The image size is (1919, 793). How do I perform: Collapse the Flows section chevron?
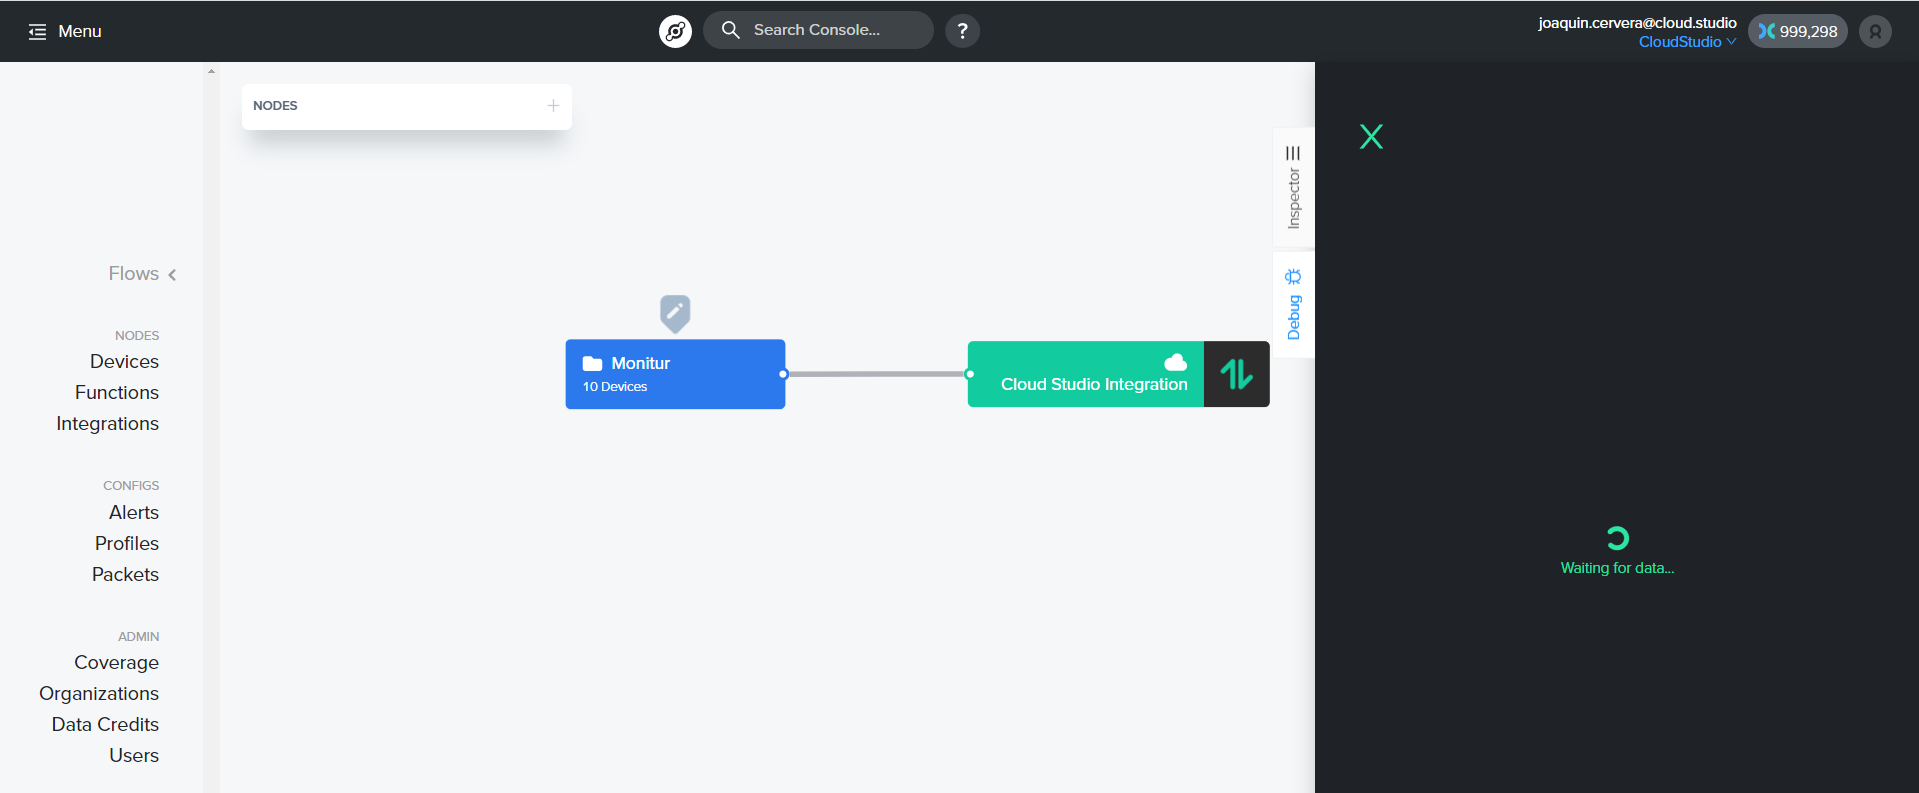[172, 275]
